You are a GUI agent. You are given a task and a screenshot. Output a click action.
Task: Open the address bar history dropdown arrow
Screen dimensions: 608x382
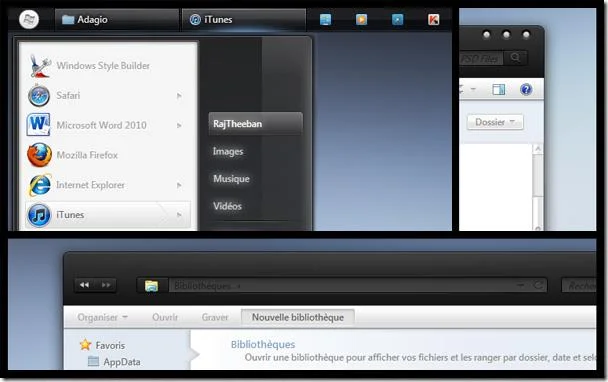coord(520,285)
